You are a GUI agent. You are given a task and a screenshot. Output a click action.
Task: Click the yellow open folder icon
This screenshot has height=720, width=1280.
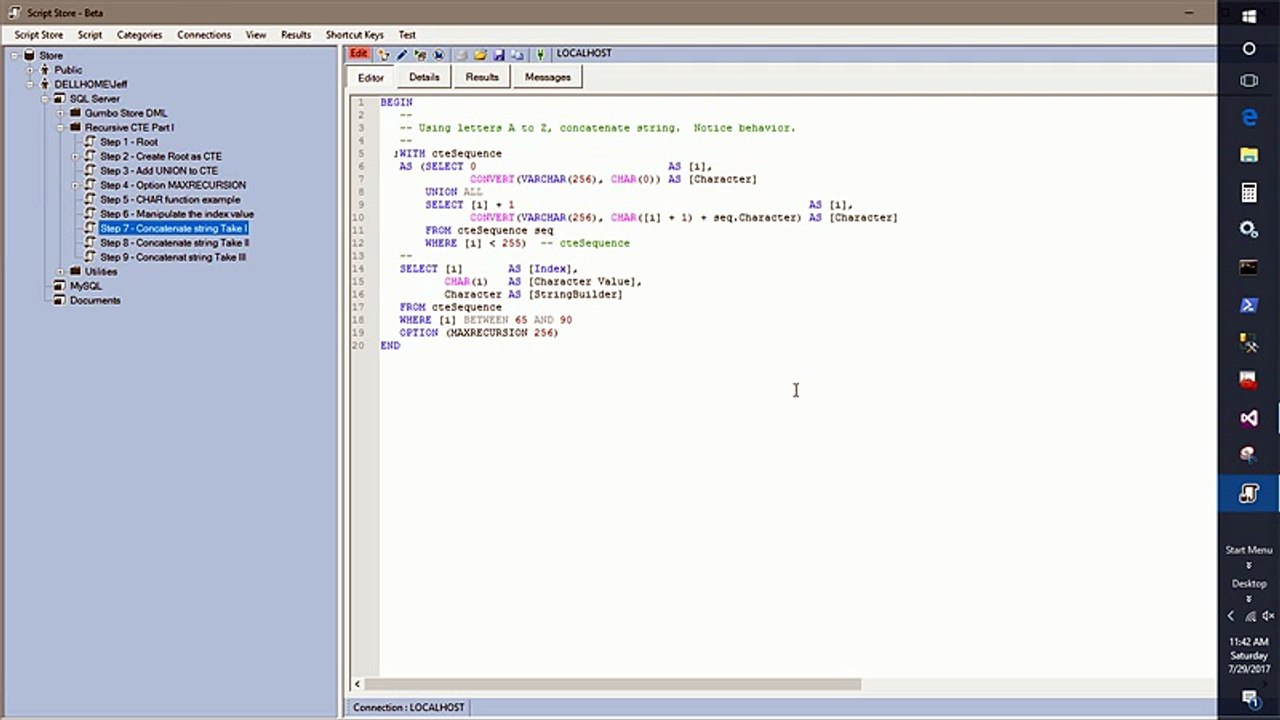(x=480, y=55)
